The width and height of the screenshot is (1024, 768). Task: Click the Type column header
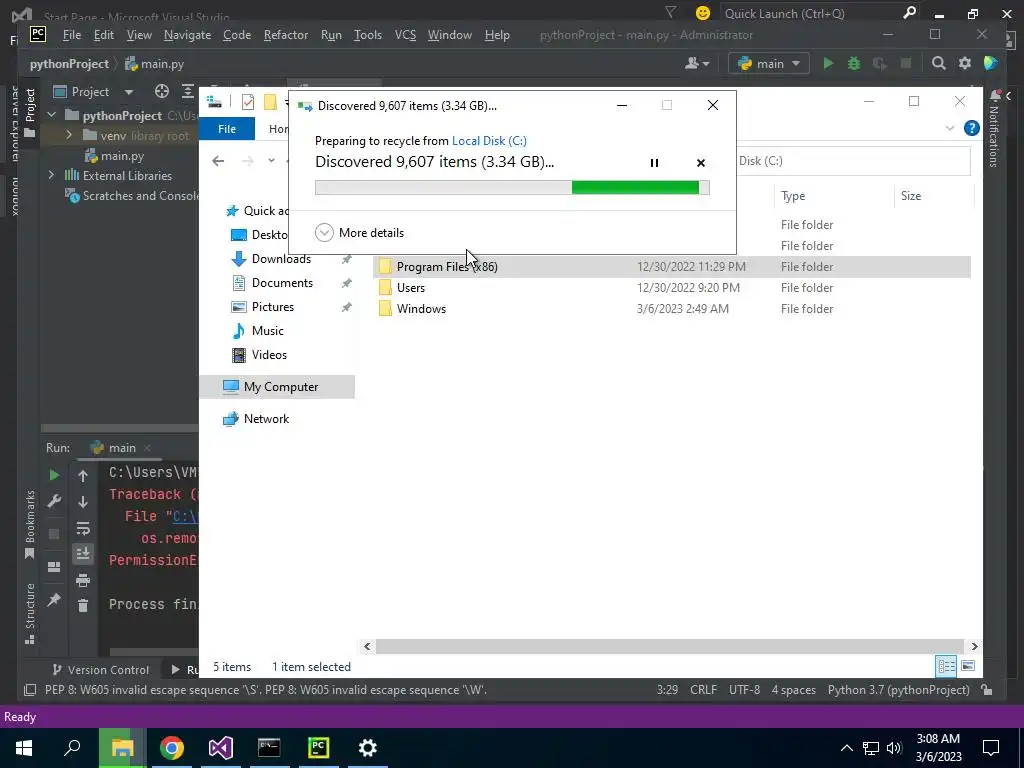(x=833, y=196)
